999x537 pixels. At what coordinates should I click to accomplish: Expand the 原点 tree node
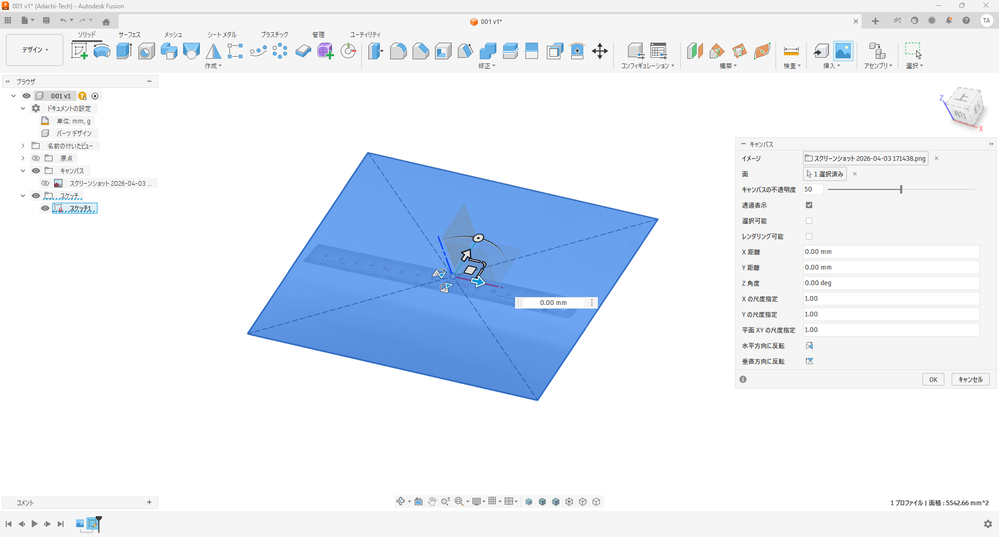[x=23, y=158]
